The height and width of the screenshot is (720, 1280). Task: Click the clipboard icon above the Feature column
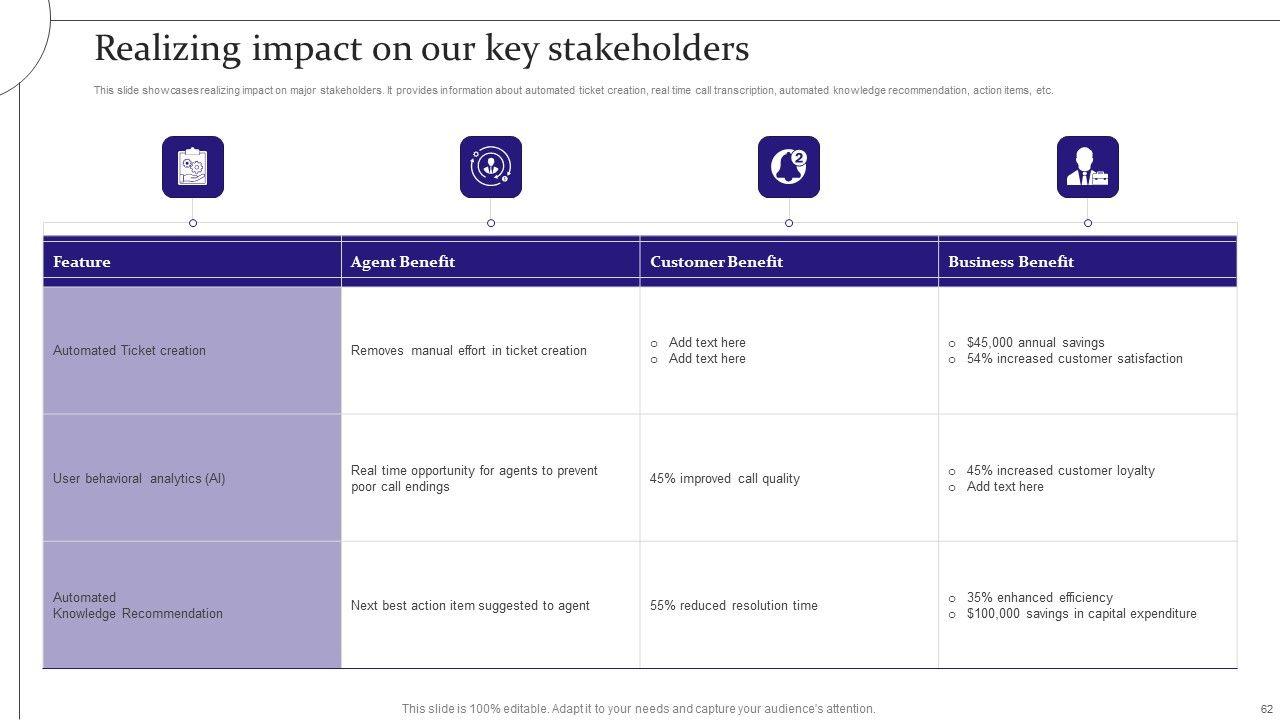pyautogui.click(x=193, y=167)
